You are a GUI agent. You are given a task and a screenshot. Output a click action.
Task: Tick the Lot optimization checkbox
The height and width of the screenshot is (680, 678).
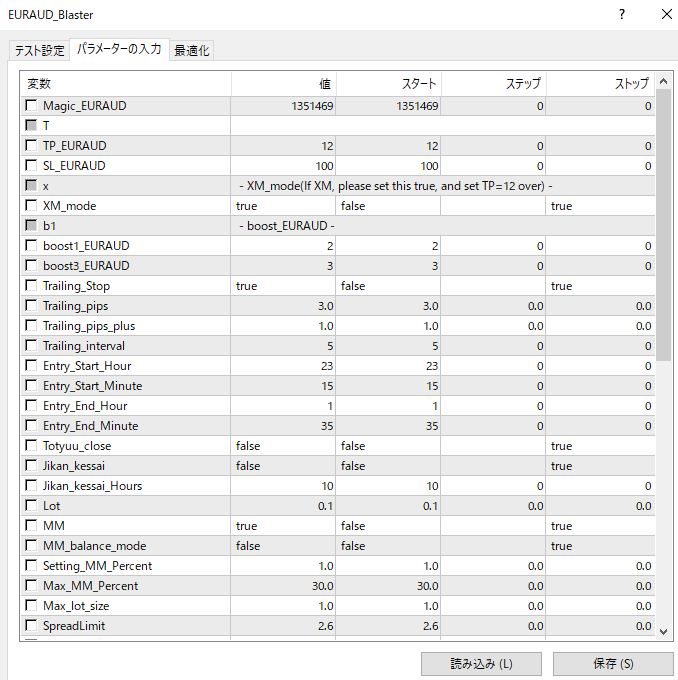click(31, 505)
